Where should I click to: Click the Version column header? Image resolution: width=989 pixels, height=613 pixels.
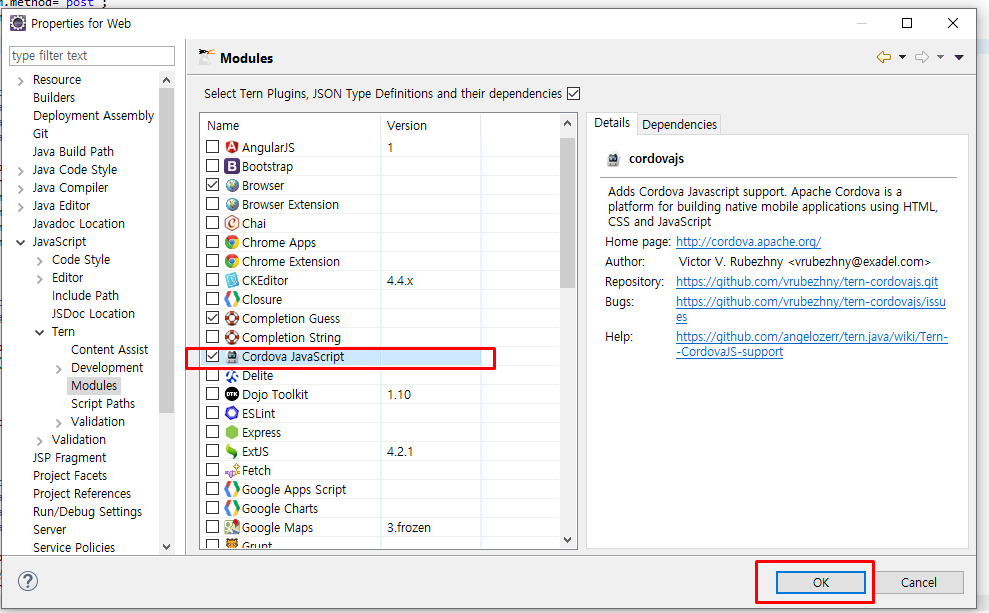point(430,125)
